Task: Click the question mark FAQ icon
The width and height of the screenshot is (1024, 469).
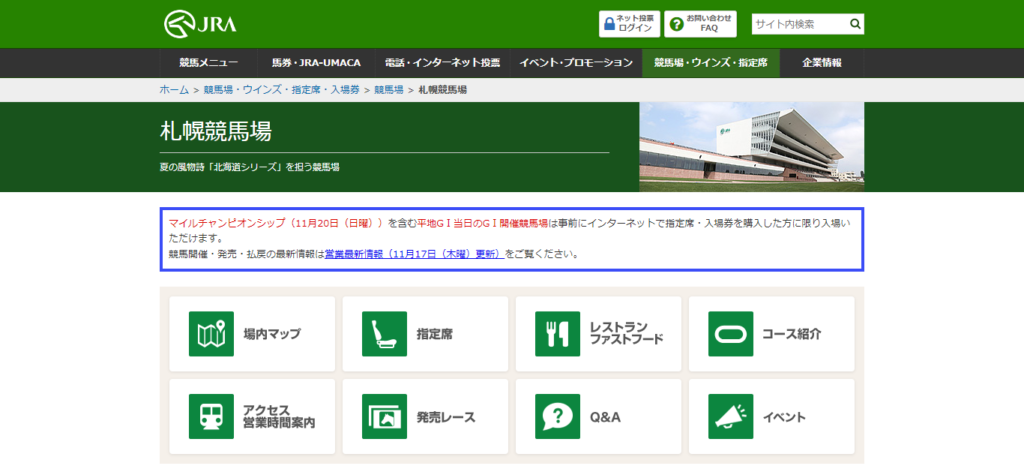Action: 677,24
